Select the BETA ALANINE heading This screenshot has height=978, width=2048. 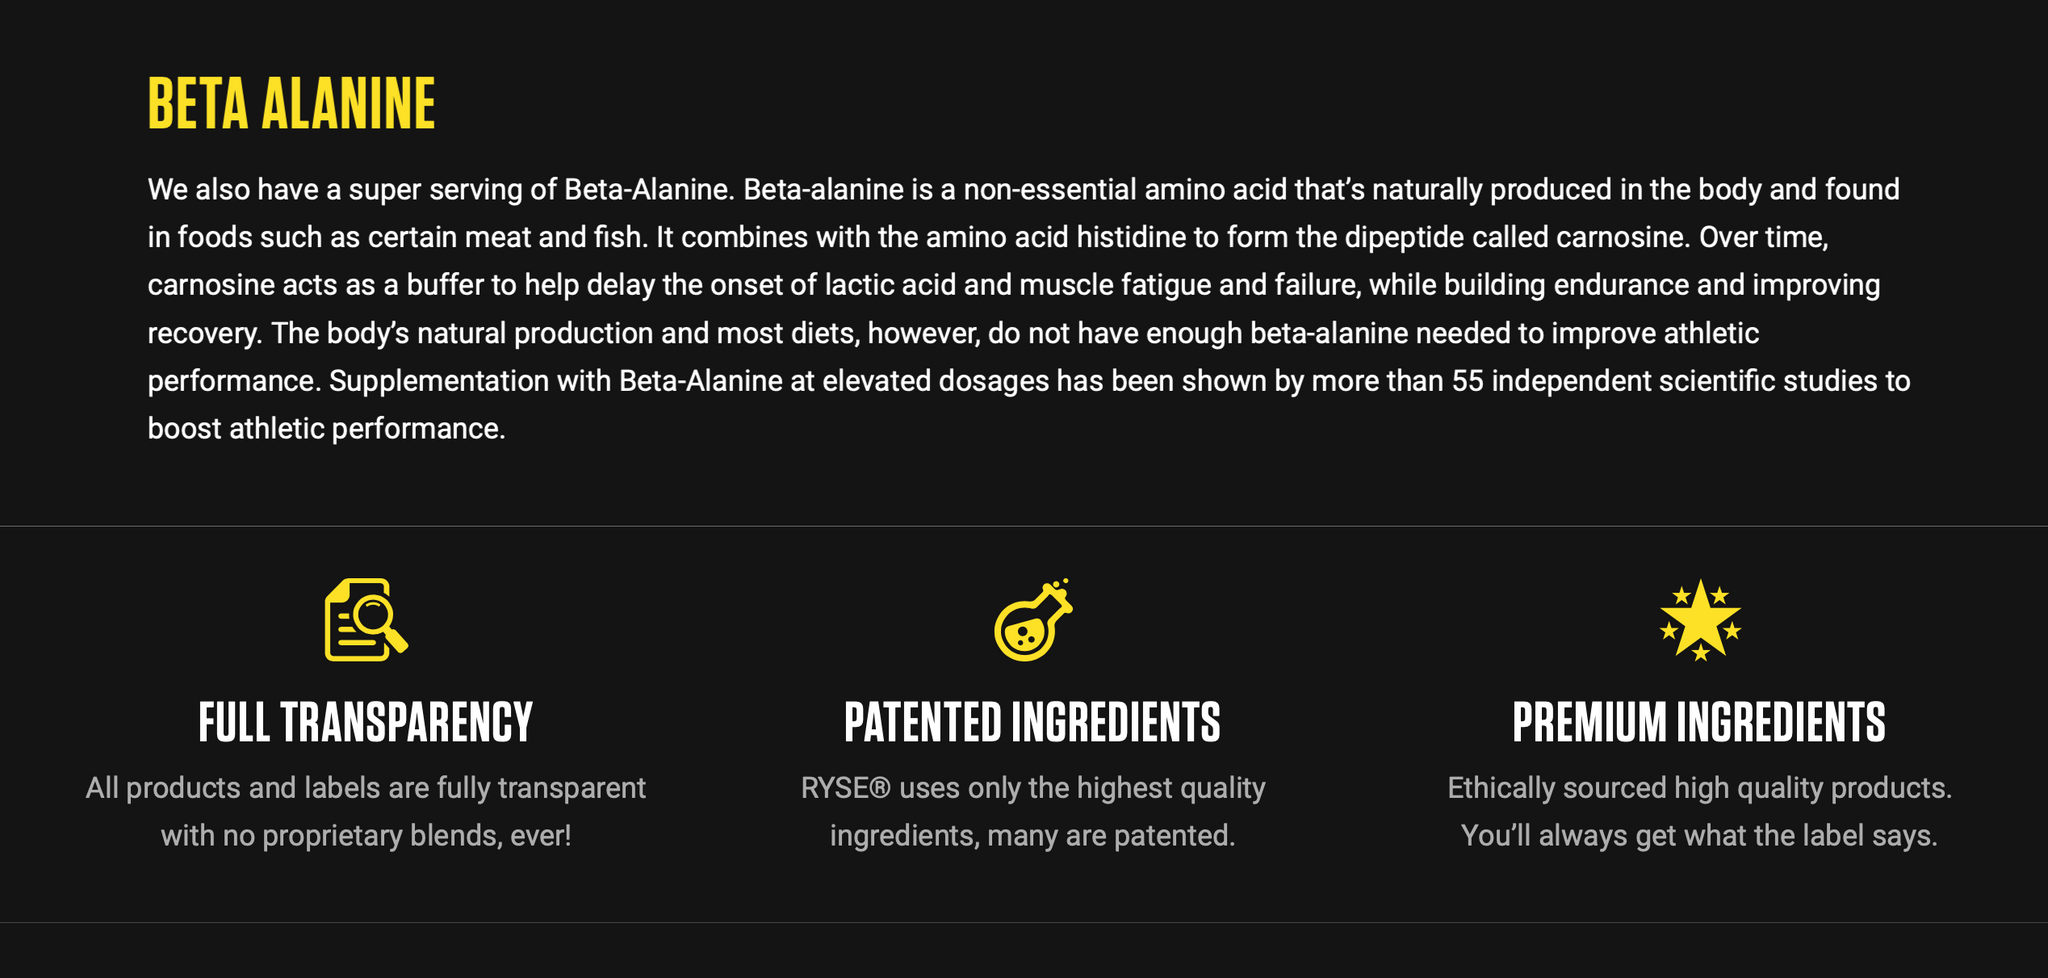click(x=291, y=103)
